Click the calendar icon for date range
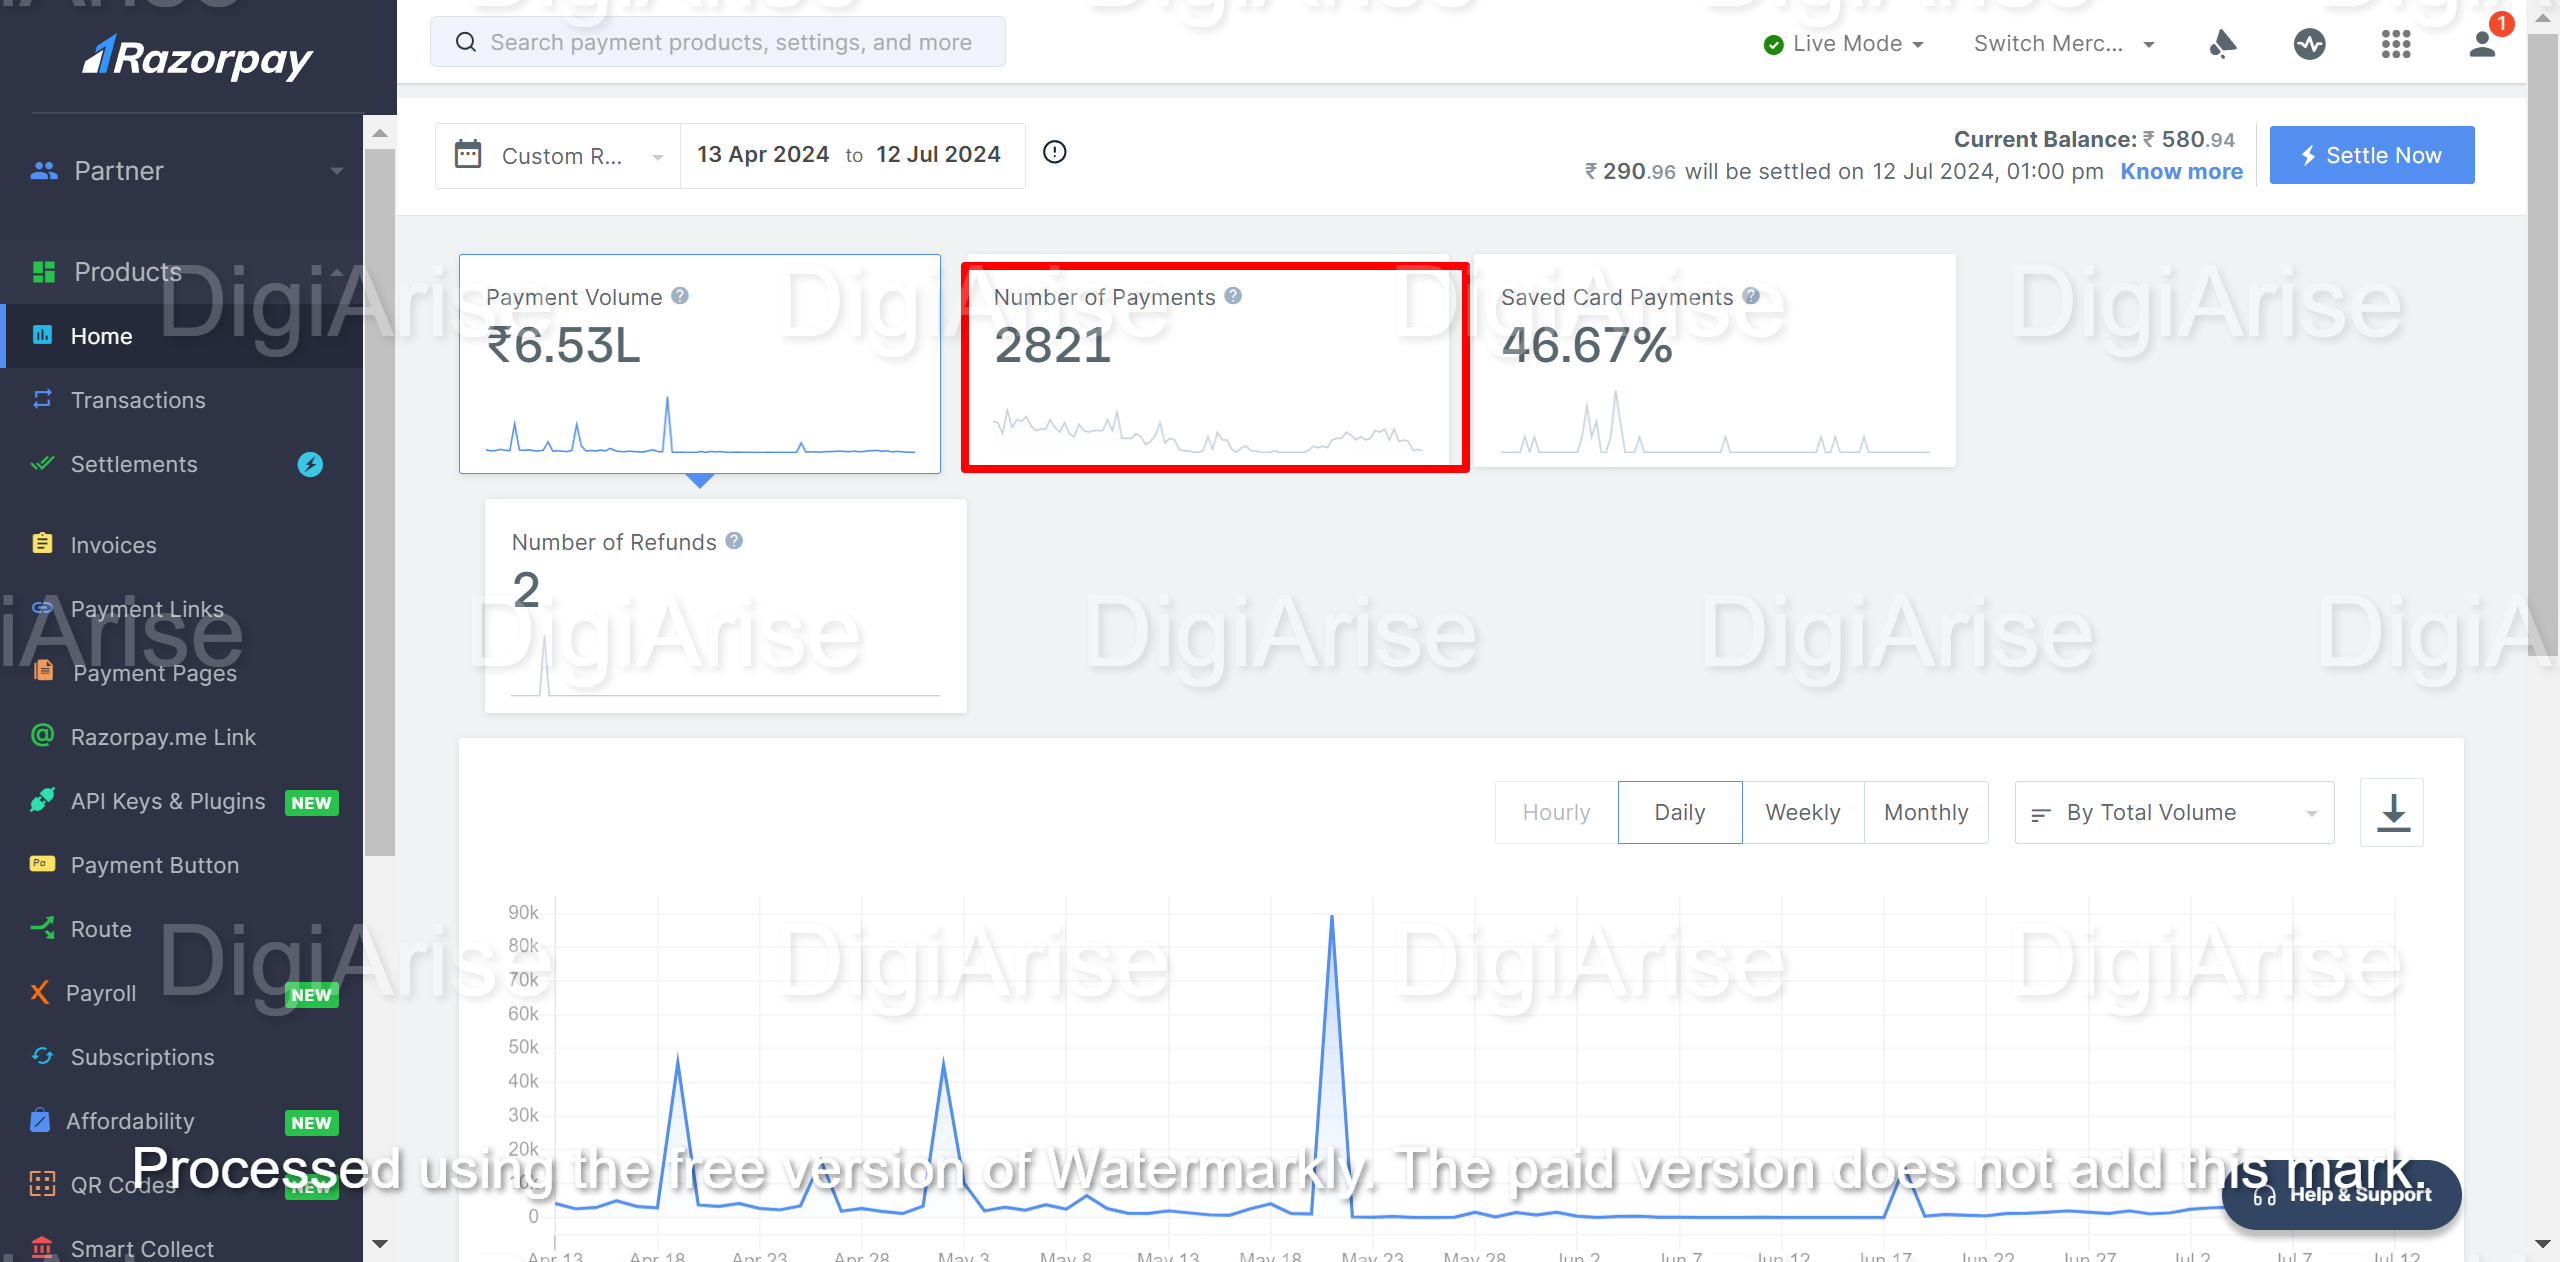This screenshot has width=2560, height=1262. click(468, 154)
